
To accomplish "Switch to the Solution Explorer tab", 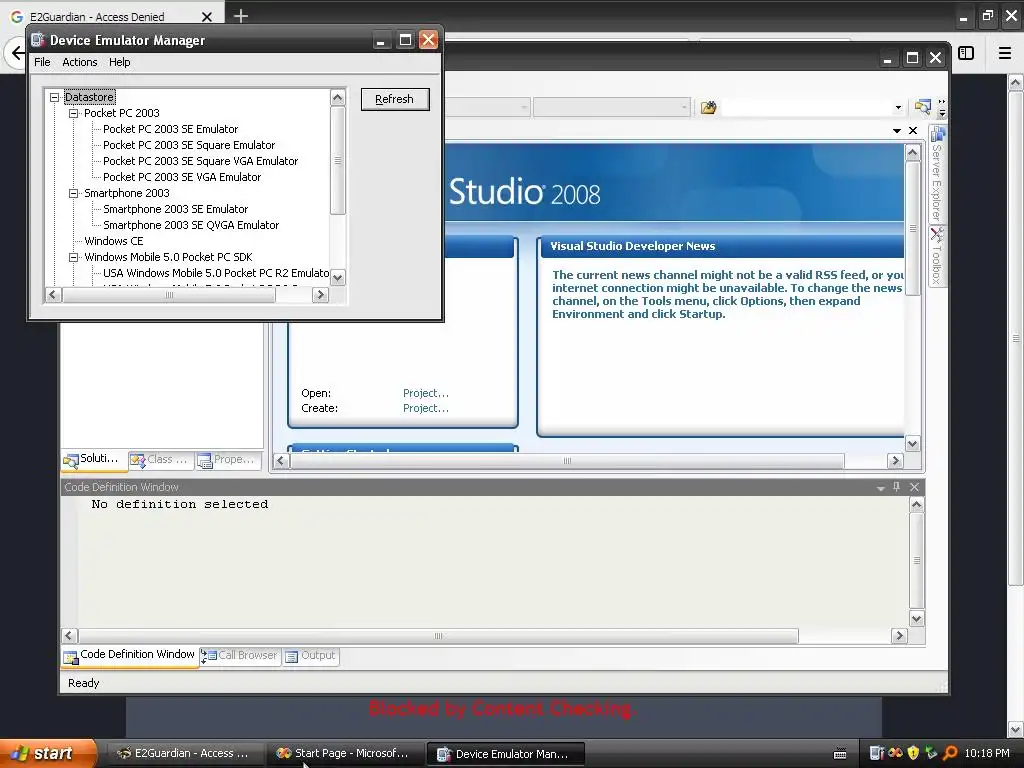I will 93,460.
